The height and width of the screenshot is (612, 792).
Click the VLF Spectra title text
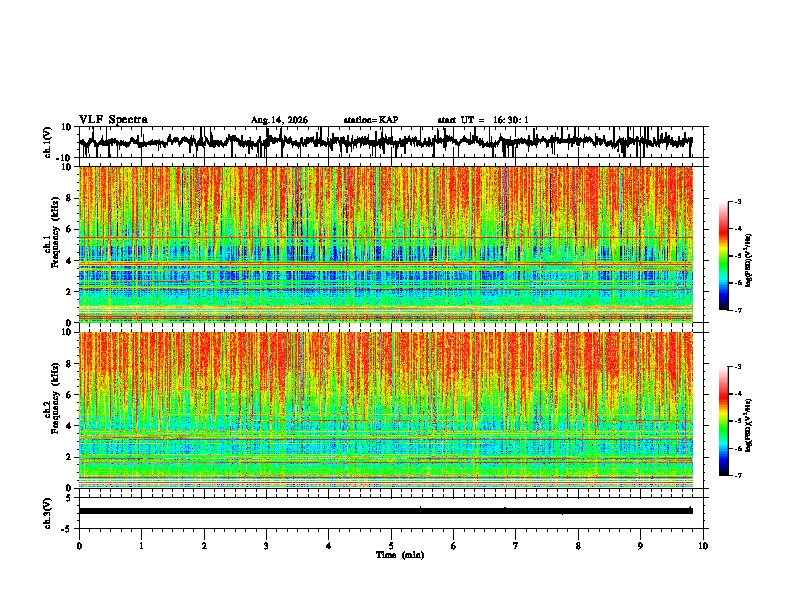click(x=113, y=120)
